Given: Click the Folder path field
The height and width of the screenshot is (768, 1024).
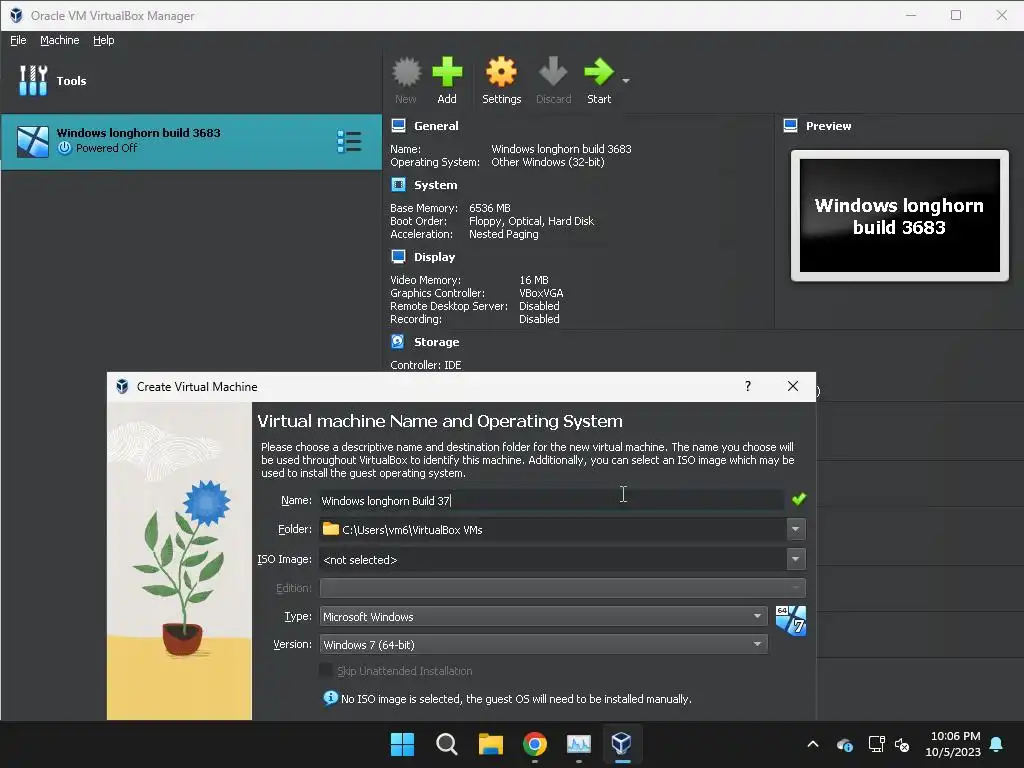Looking at the screenshot, I should point(552,529).
